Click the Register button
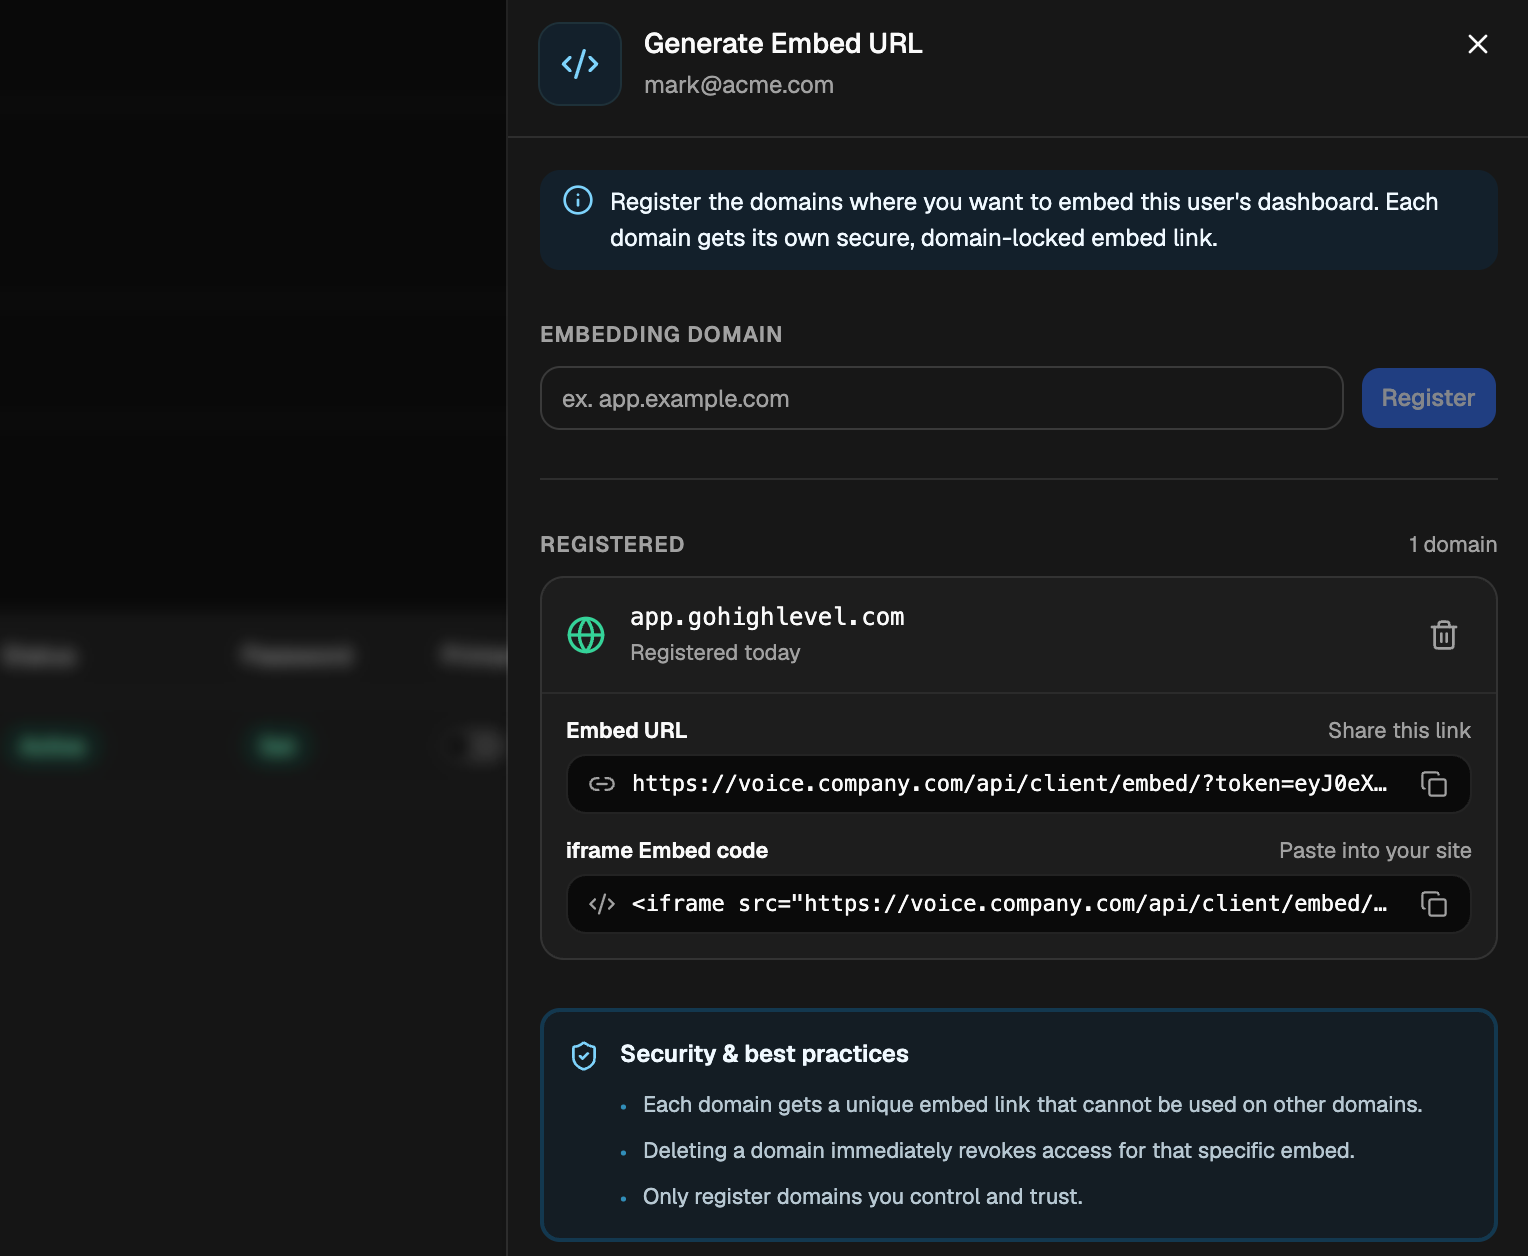1528x1256 pixels. coord(1428,398)
